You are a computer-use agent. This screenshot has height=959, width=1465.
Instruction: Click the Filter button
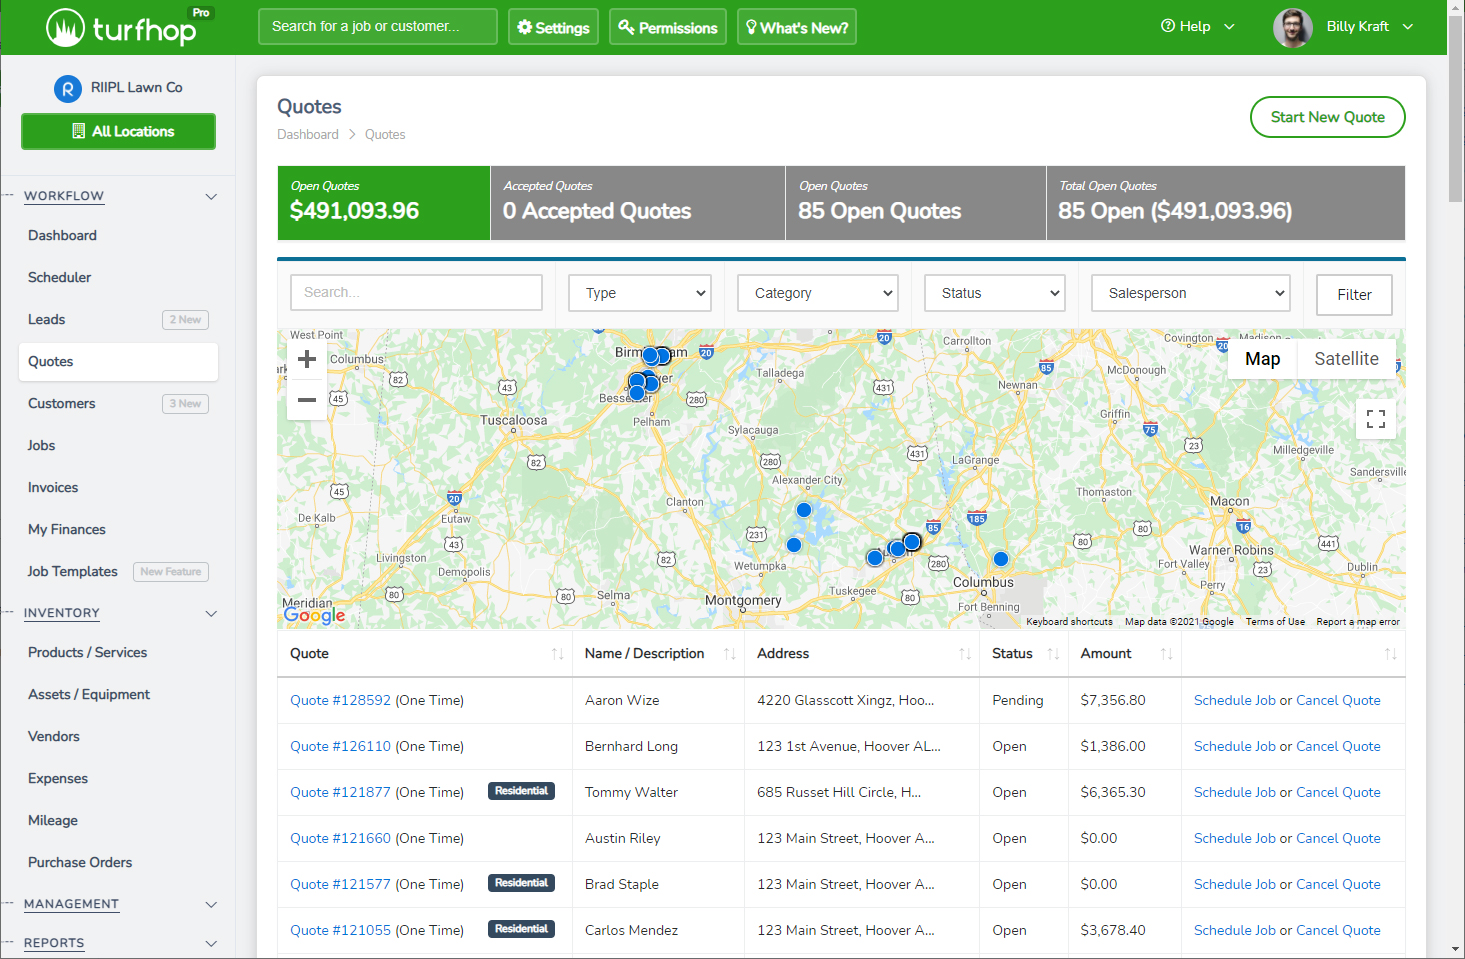click(x=1354, y=295)
